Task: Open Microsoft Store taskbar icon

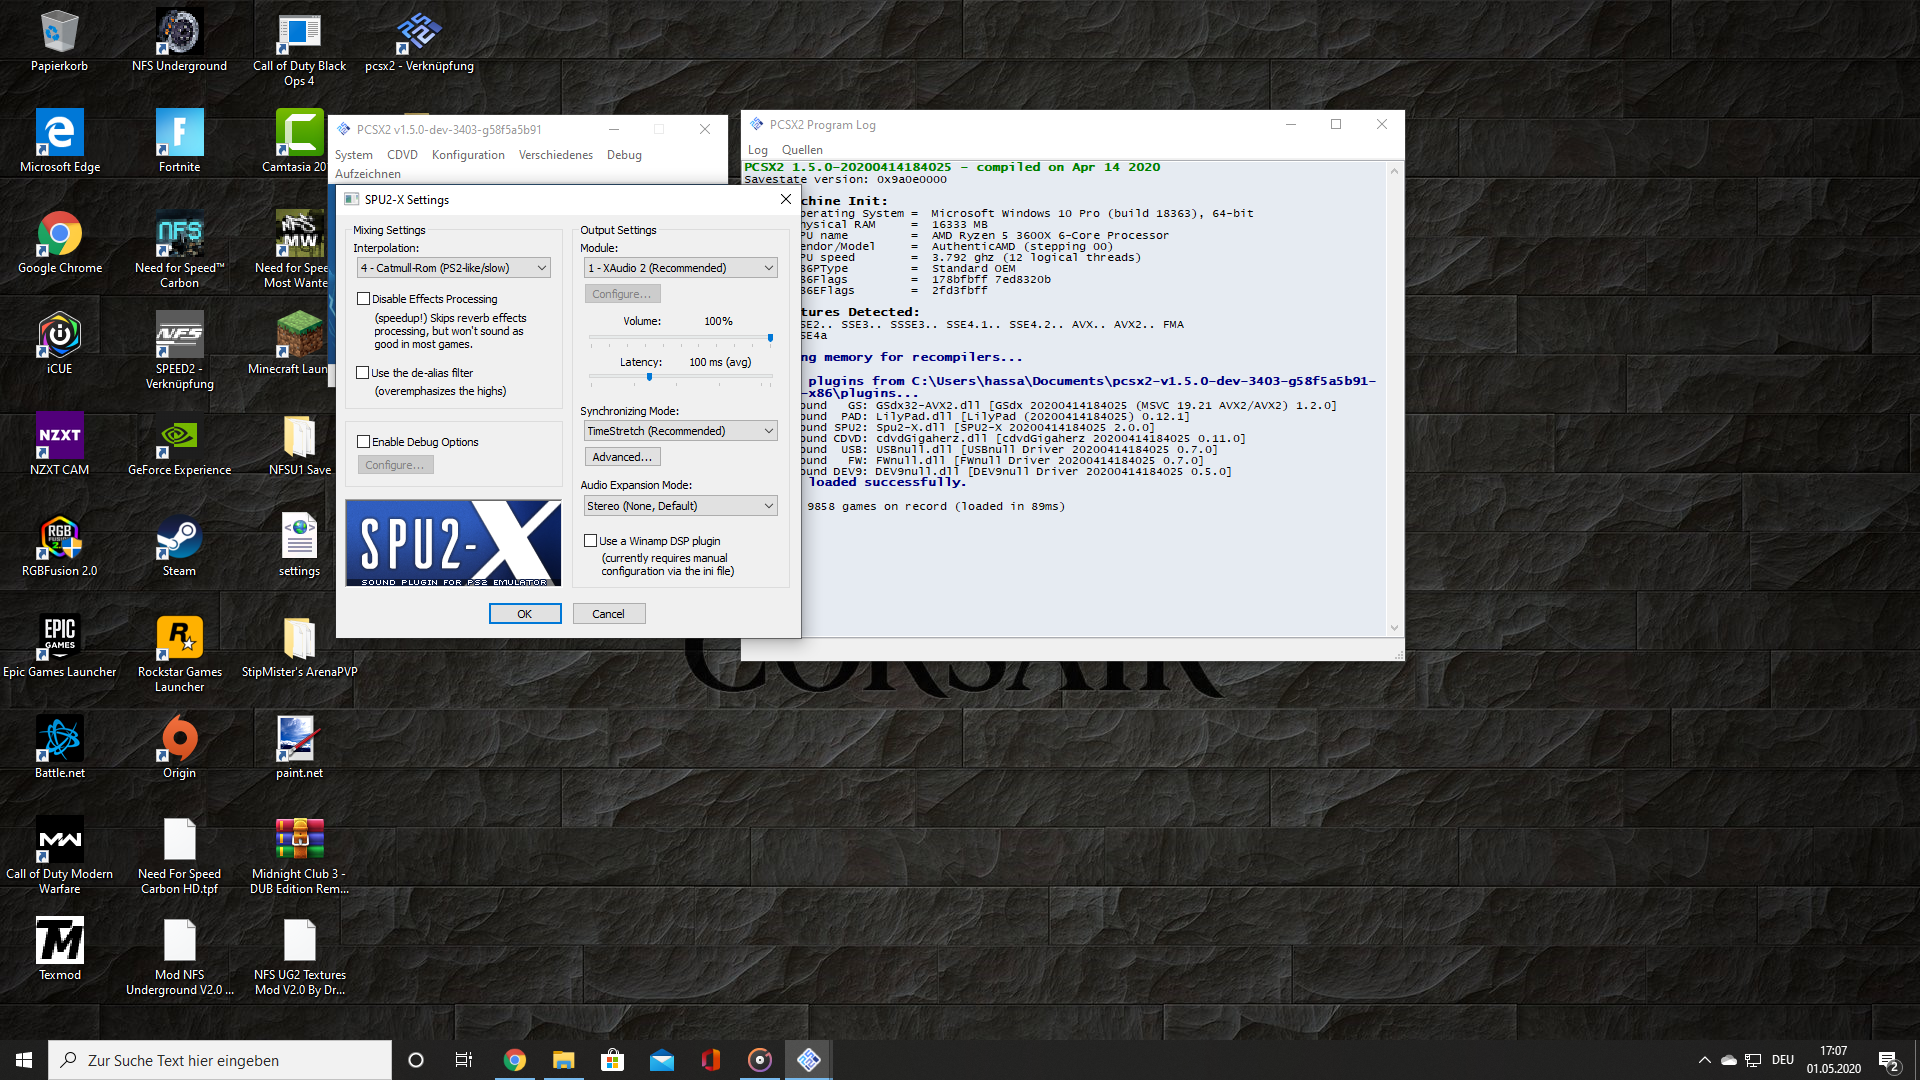Action: tap(612, 1060)
